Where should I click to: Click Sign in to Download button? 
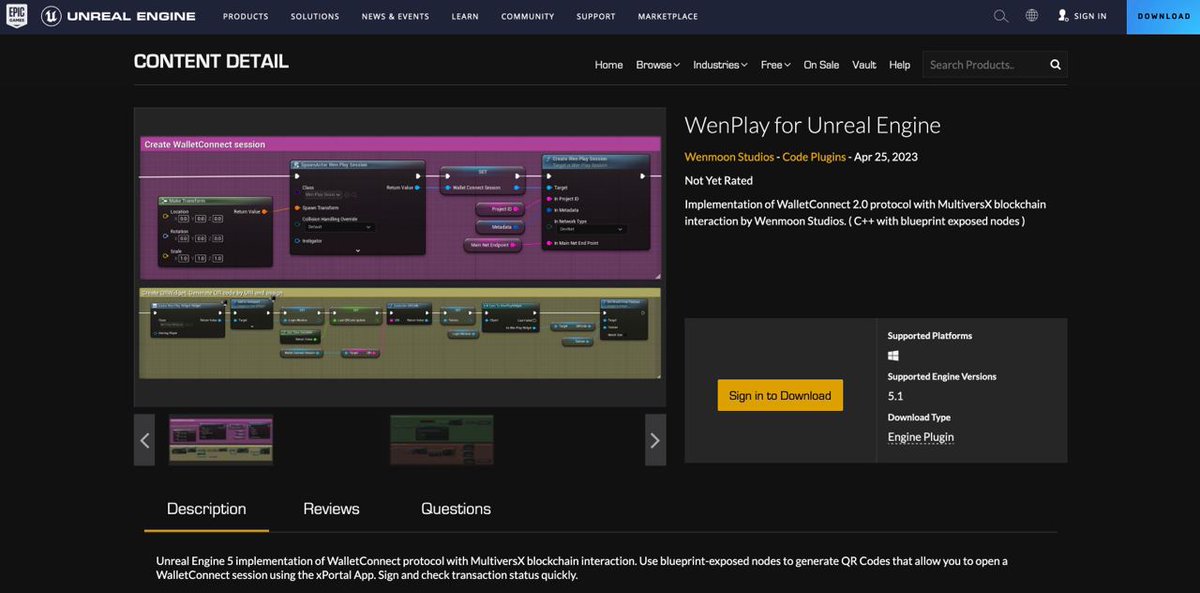point(780,395)
